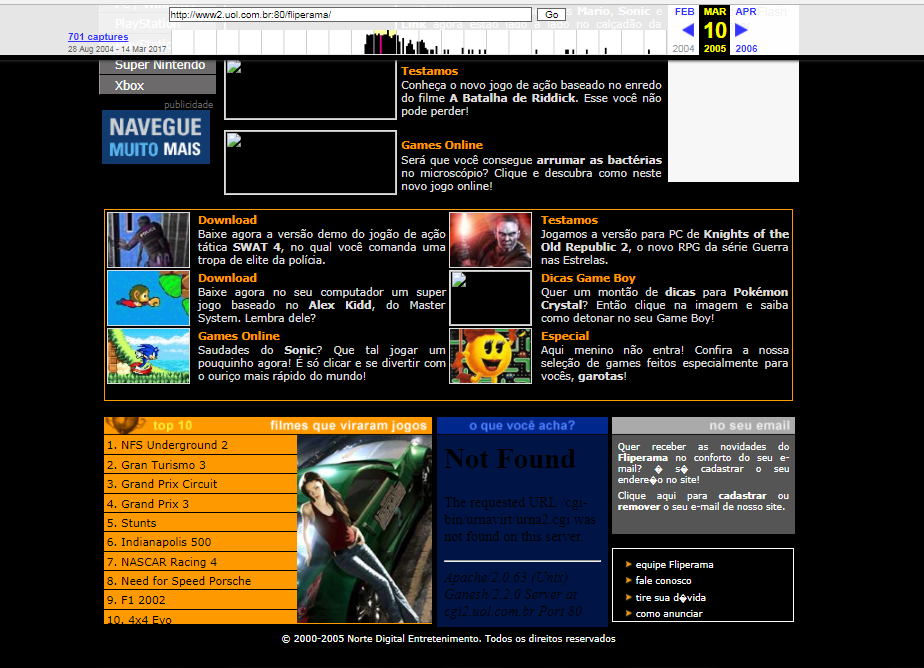Screen dimensions: 924x668
Task: Select NASCAR Racing 4 in top 10 list
Action: [200, 561]
